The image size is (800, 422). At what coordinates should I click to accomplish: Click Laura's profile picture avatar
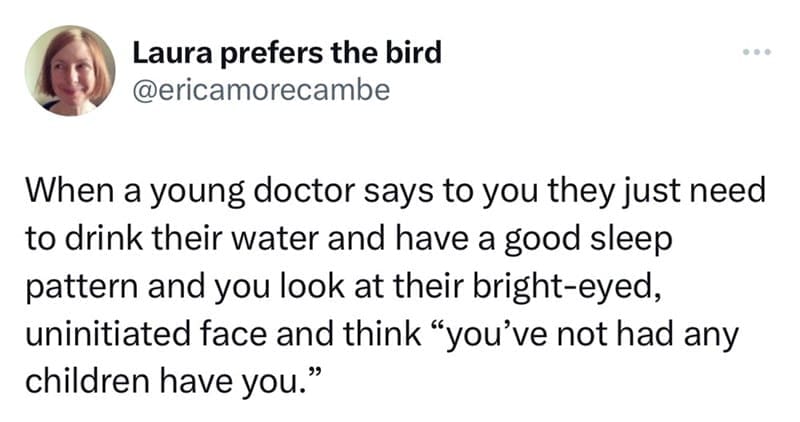point(70,70)
